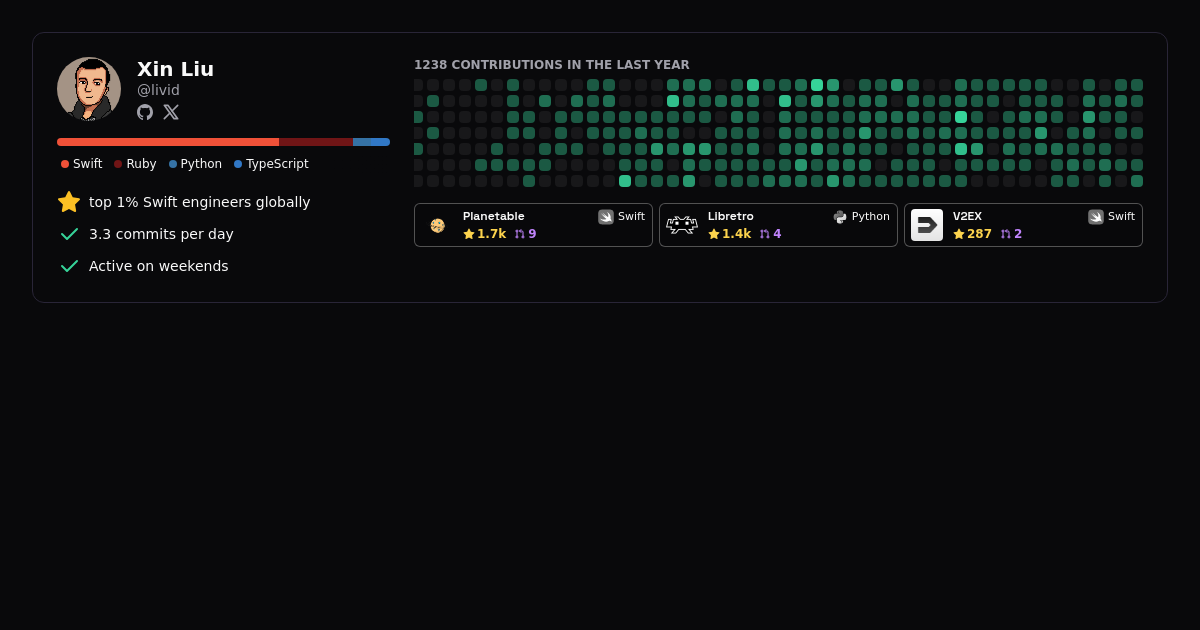Click the checkmark beside 3.3 commits per day
The width and height of the screenshot is (1200, 630).
point(69,234)
